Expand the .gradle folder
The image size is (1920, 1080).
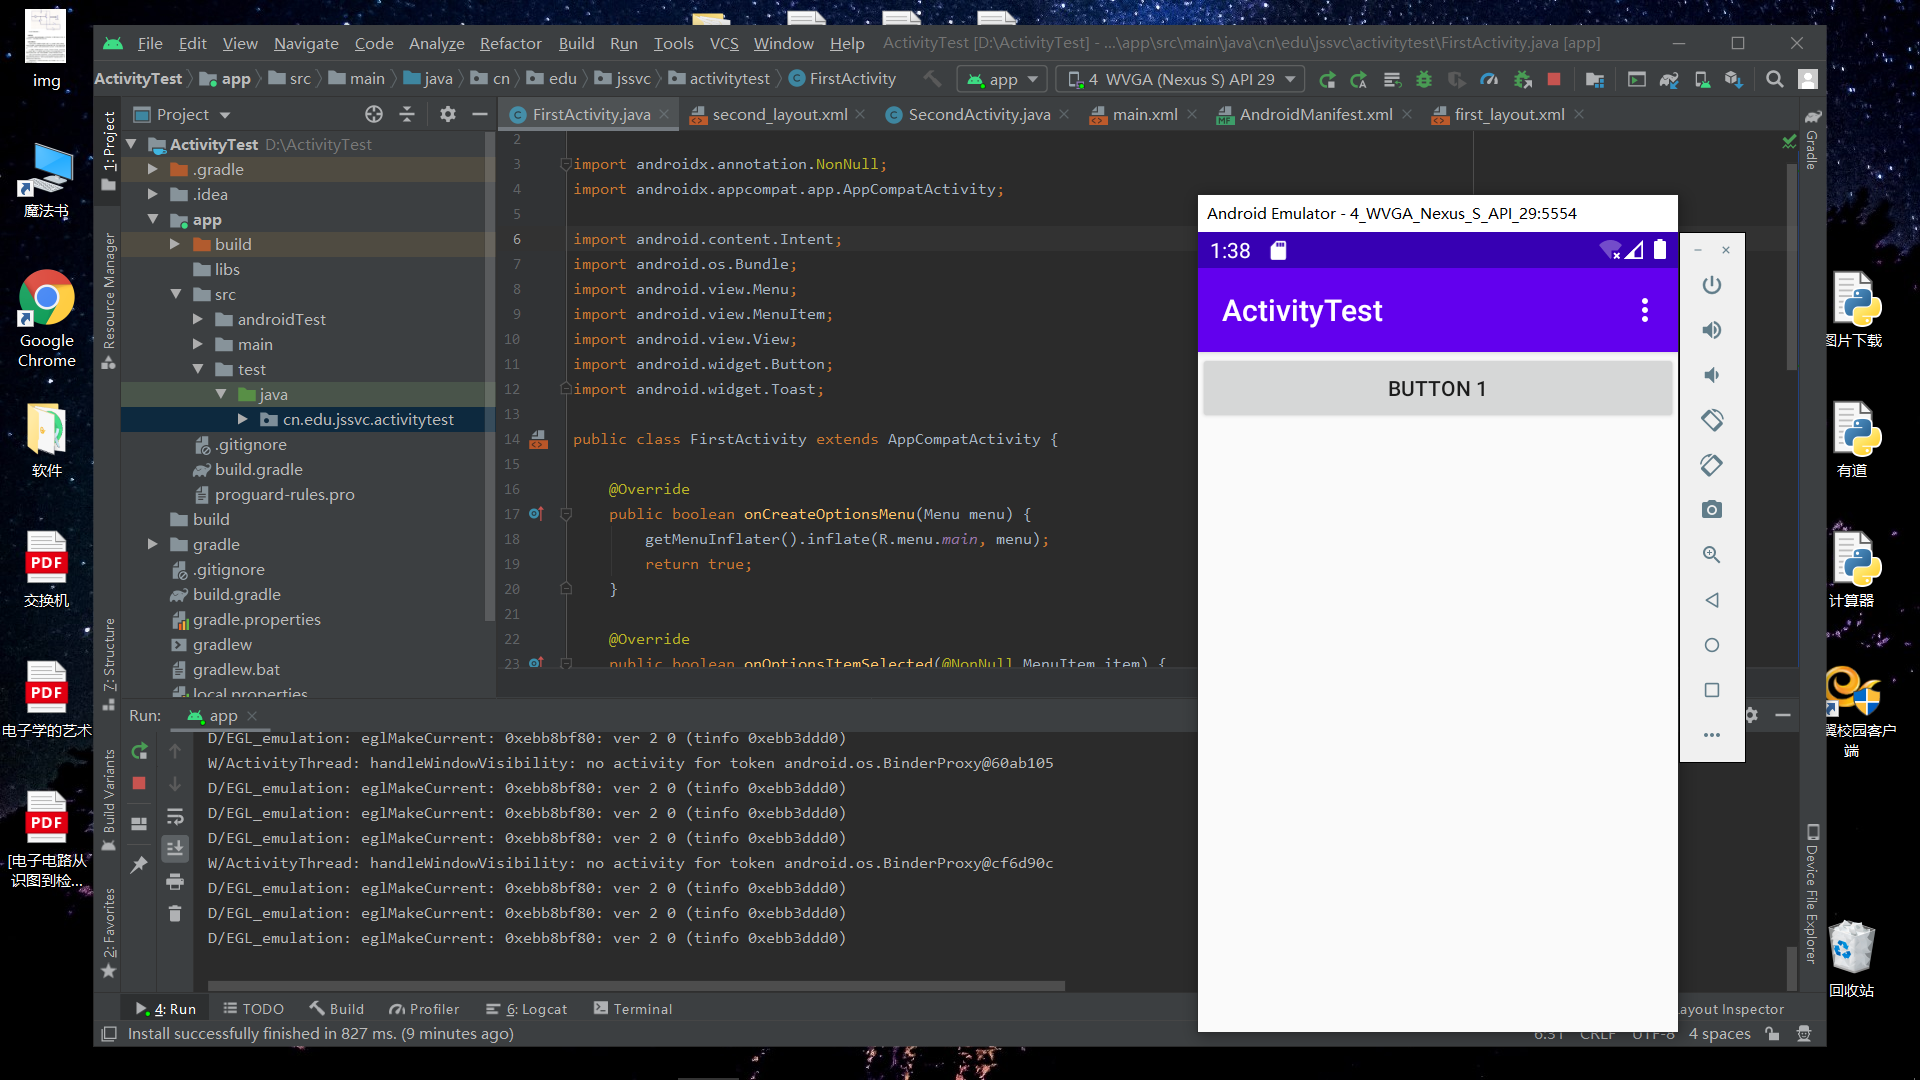153,169
